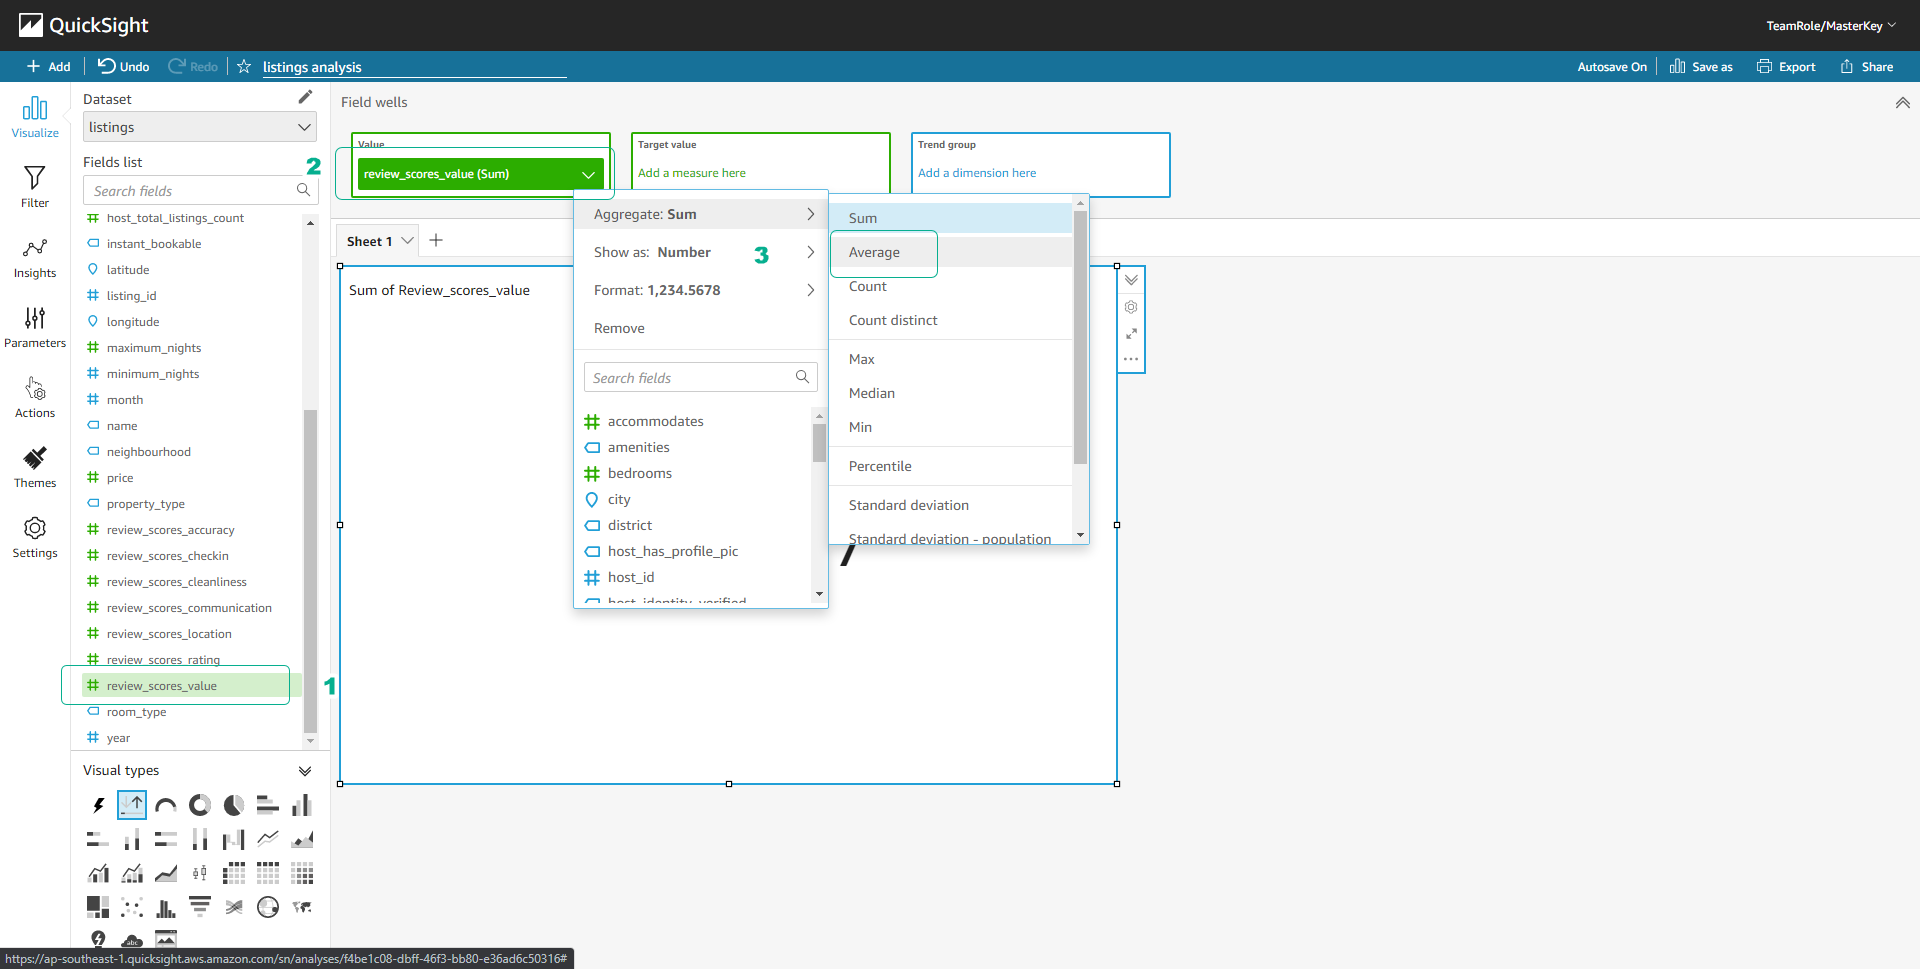Select the KPI visual type
1920x969 pixels.
(132, 805)
